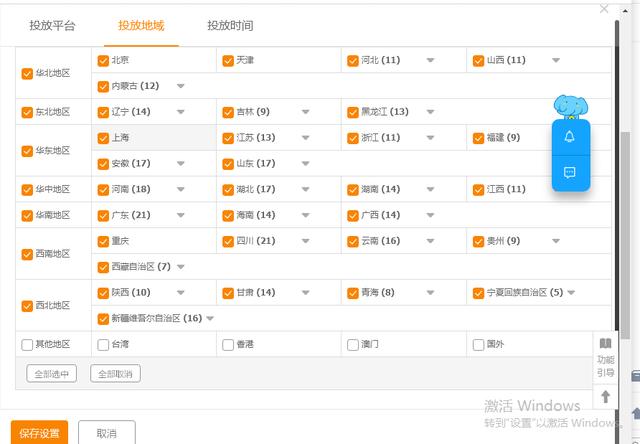
Task: Expand the 河北 (11) city dropdown arrow
Action: tap(430, 60)
